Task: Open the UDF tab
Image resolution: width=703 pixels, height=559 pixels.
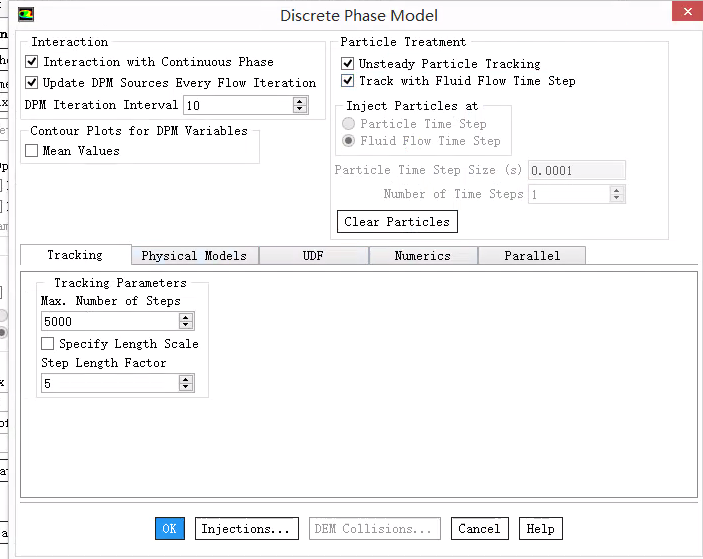Action: tap(313, 256)
